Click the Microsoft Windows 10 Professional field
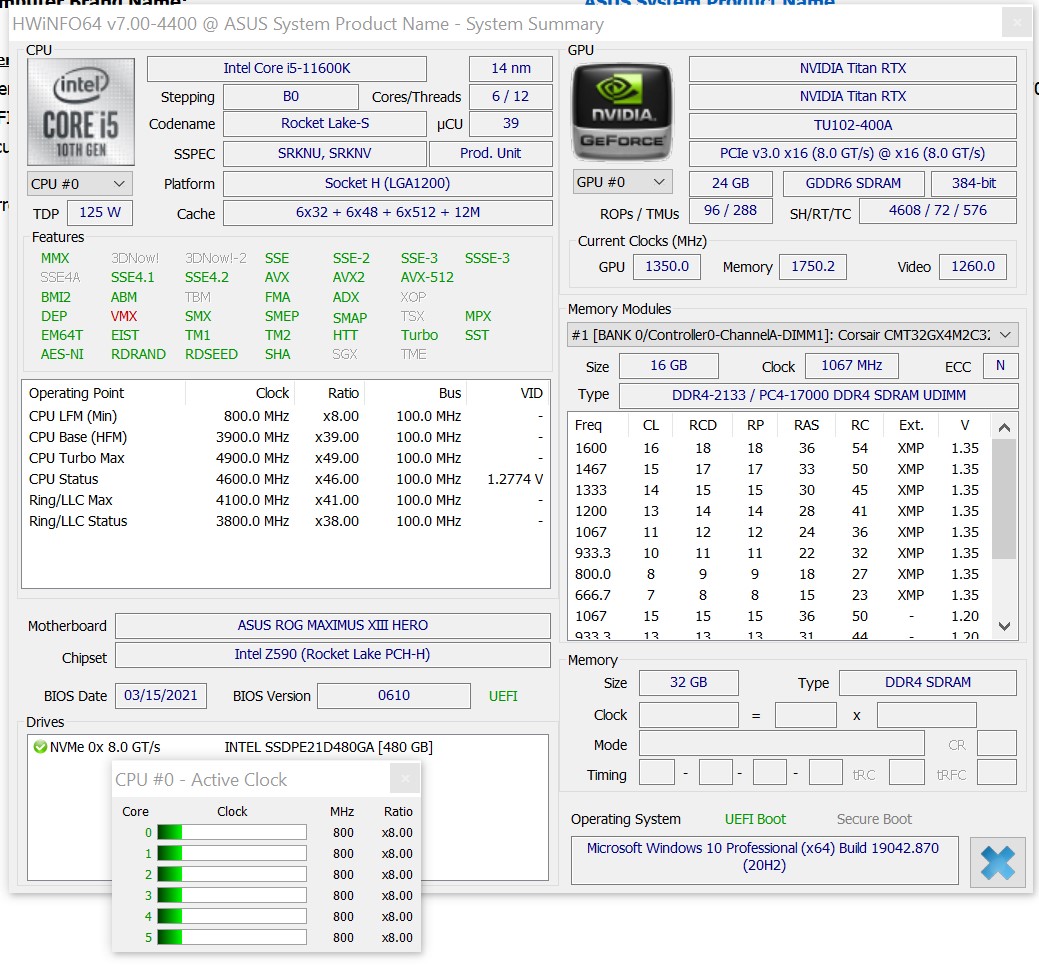The image size is (1039, 966). 765,859
